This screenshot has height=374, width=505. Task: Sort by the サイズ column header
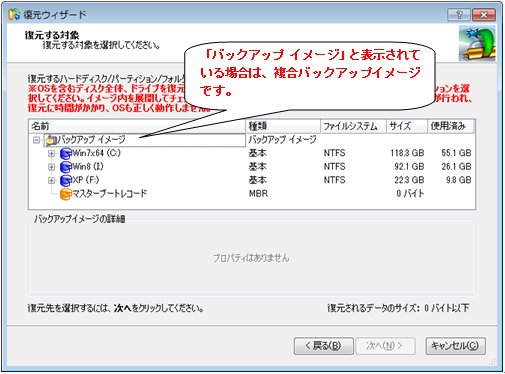click(407, 126)
